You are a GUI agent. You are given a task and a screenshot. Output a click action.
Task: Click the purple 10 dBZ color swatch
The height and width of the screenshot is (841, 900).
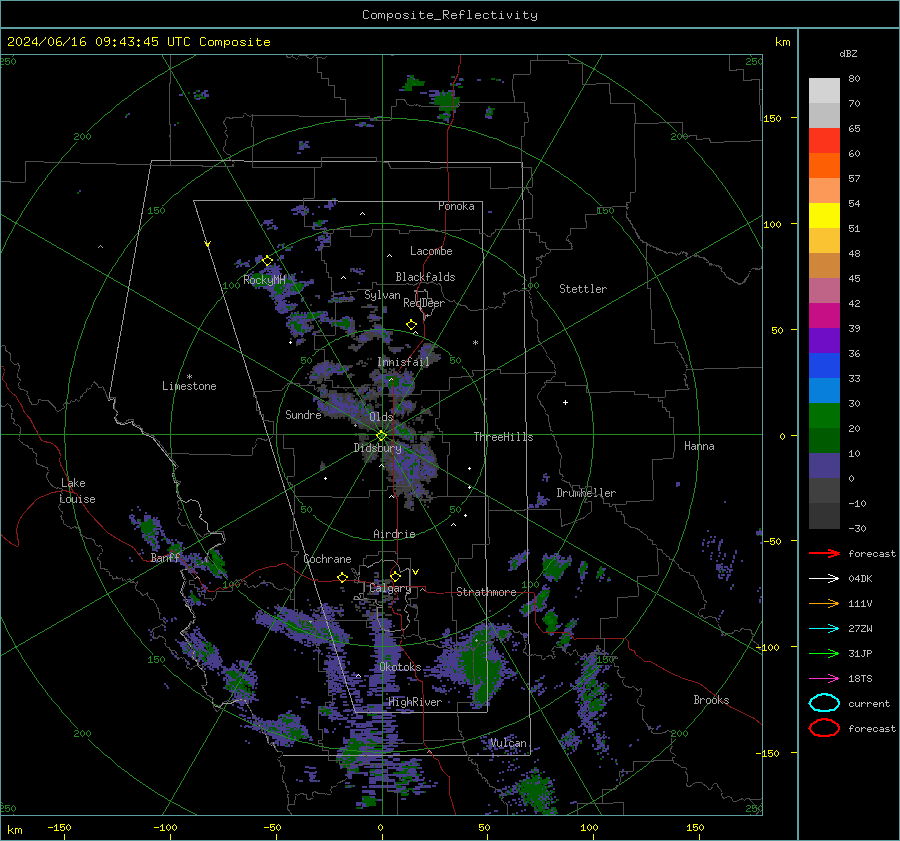824,466
